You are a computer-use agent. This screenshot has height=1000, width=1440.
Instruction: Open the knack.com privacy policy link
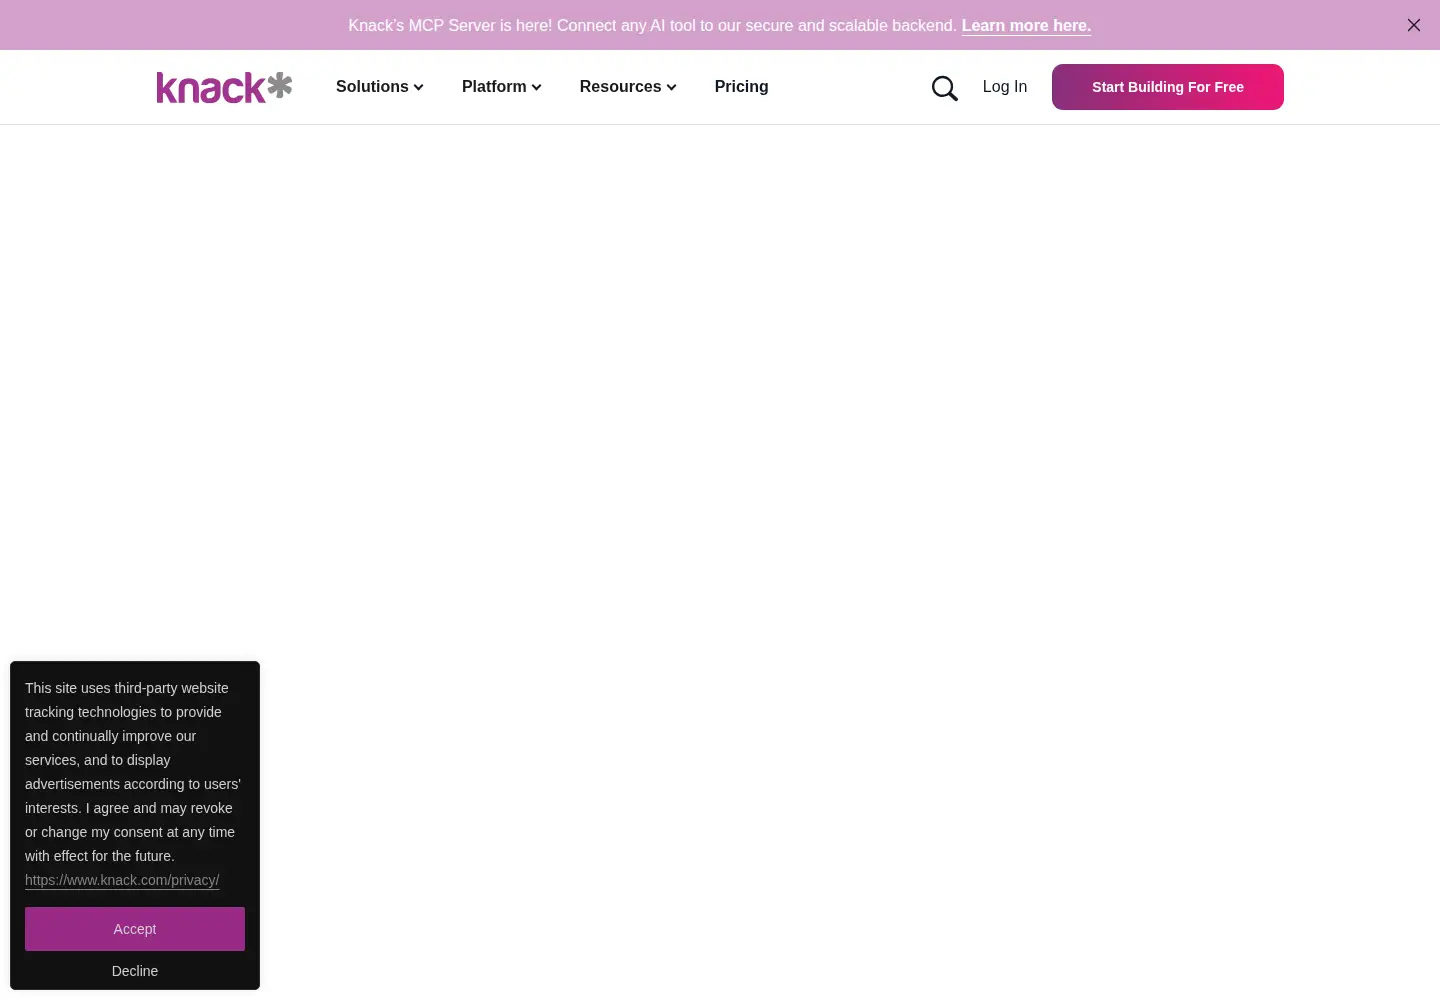click(x=122, y=880)
